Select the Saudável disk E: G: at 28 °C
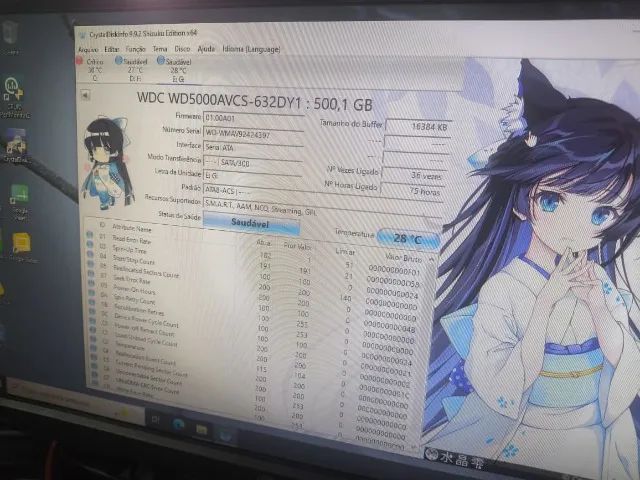640x480 pixels. pos(175,69)
